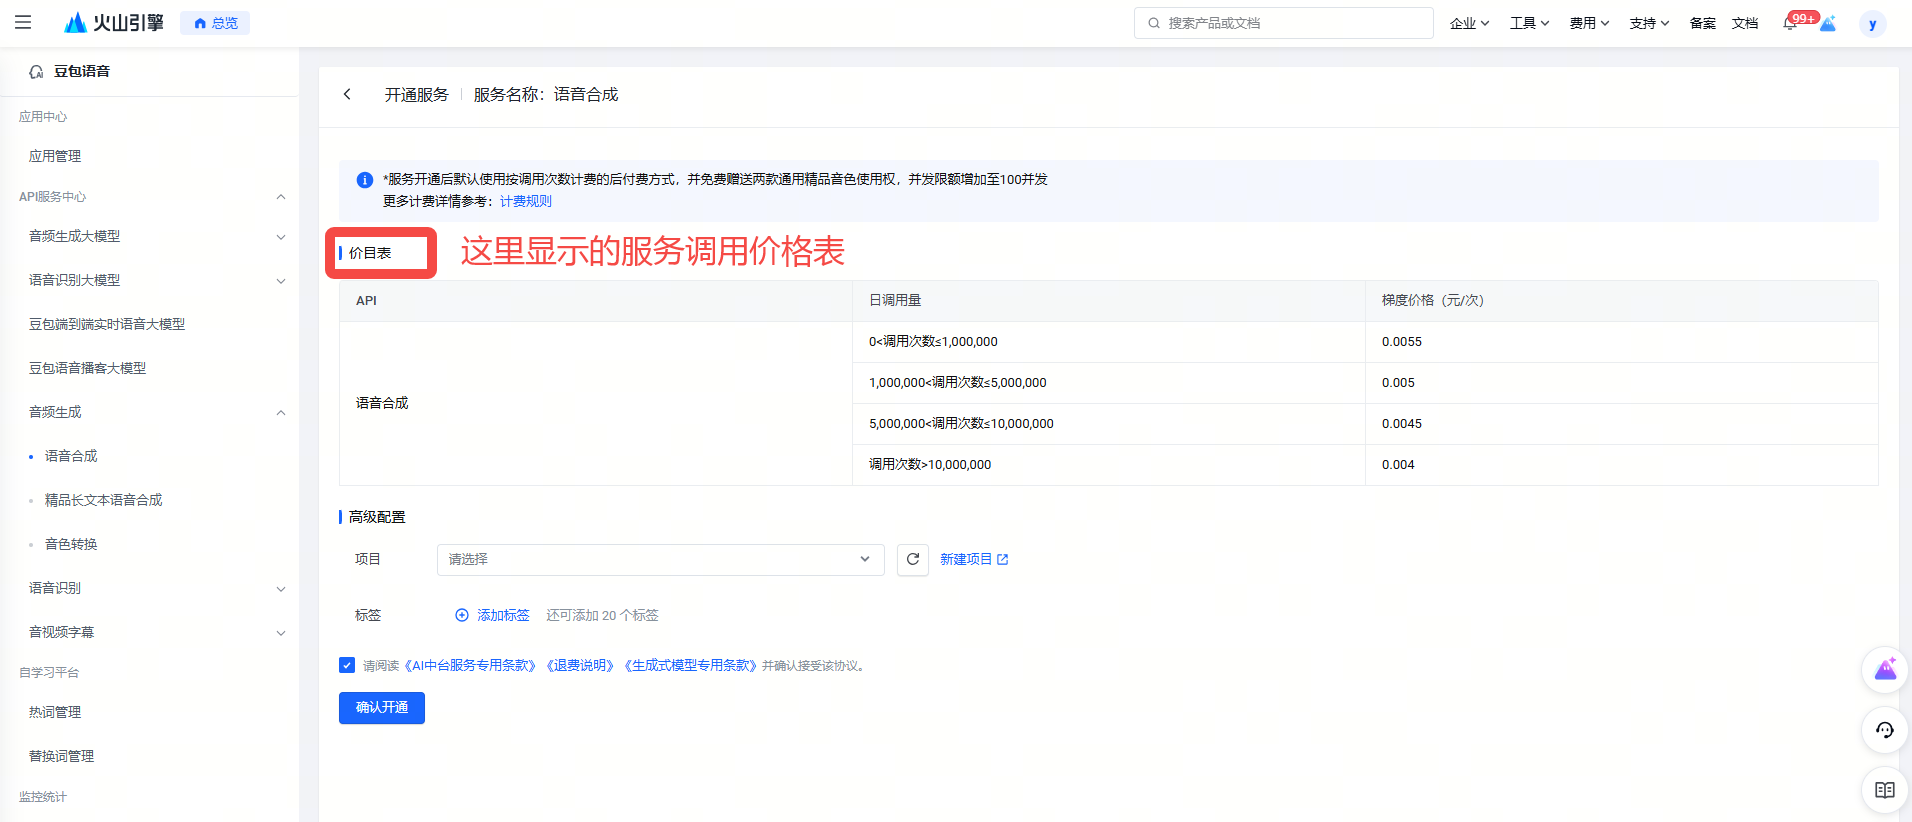Click the refresh icon next to project dropdown
This screenshot has width=1912, height=822.
pos(912,560)
